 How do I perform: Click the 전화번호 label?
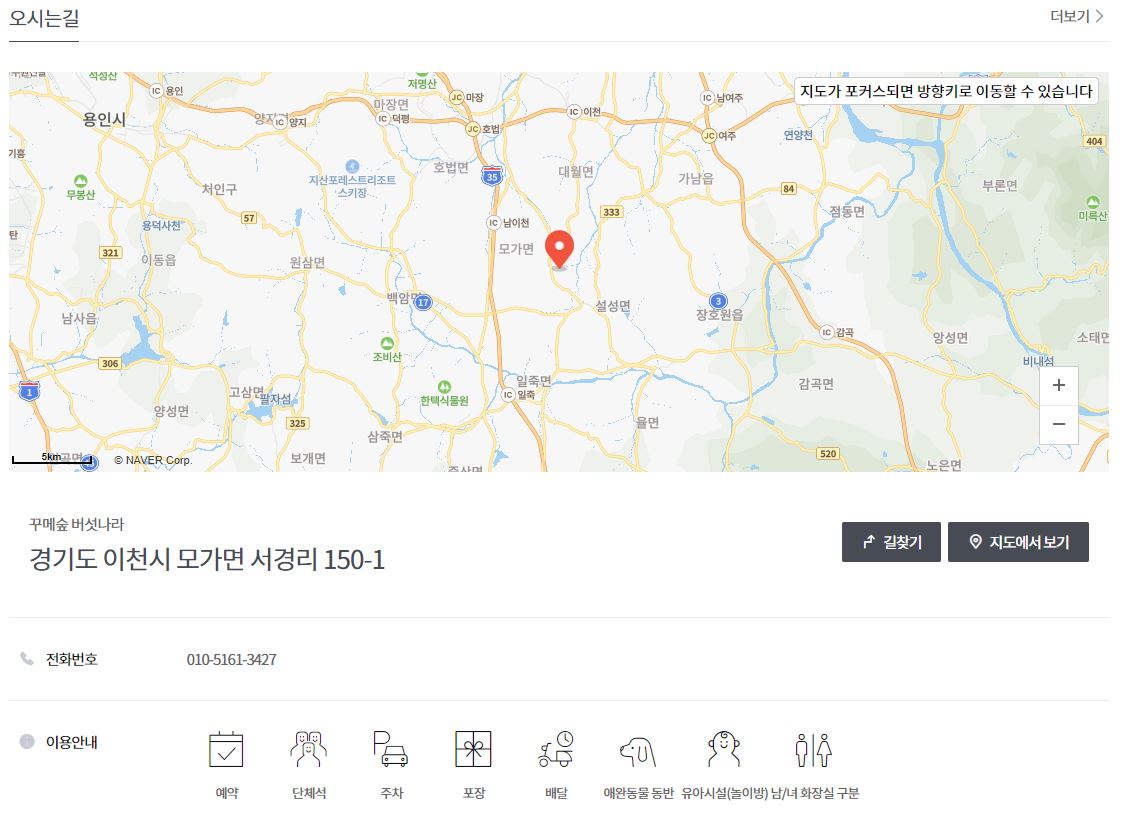pos(72,659)
